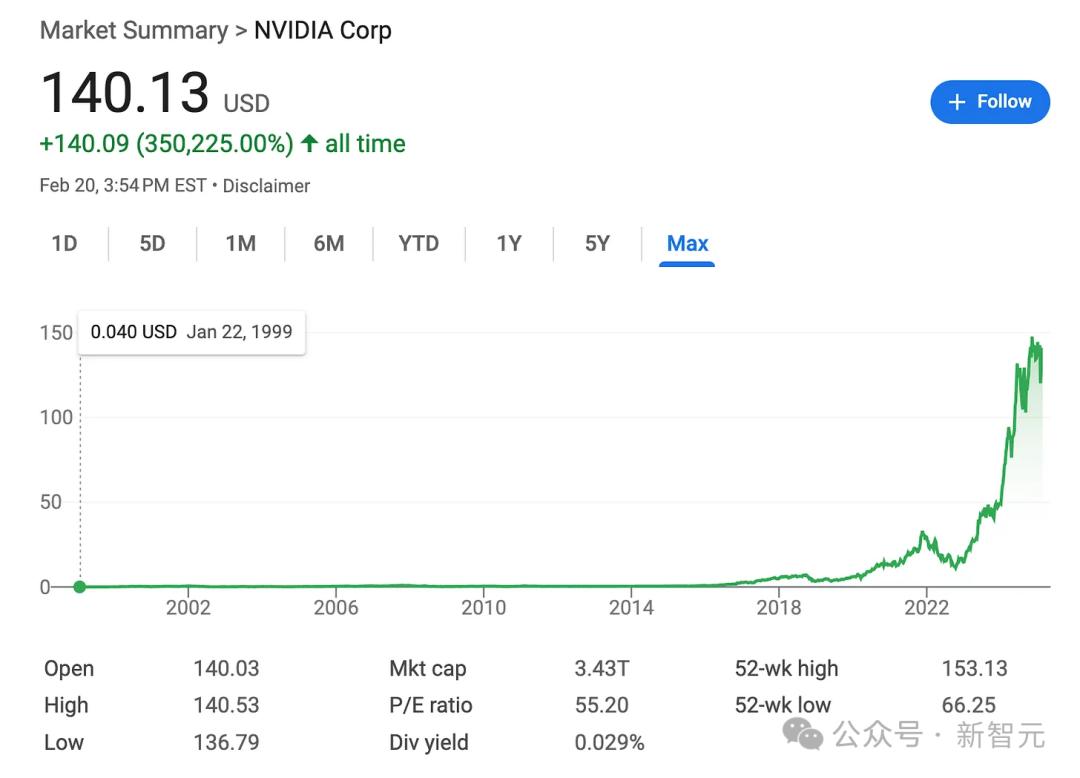1080x778 pixels.
Task: Switch chart to 1Y view
Action: point(509,243)
